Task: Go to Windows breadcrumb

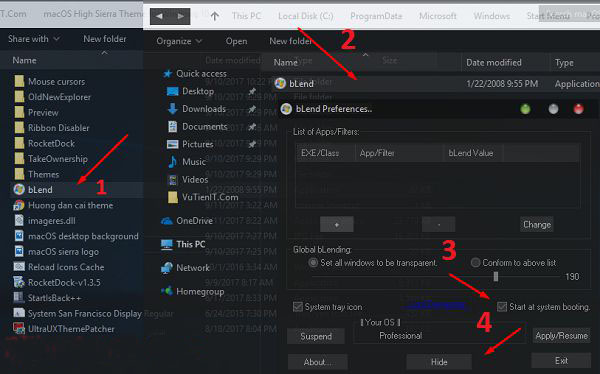Action: tap(492, 16)
